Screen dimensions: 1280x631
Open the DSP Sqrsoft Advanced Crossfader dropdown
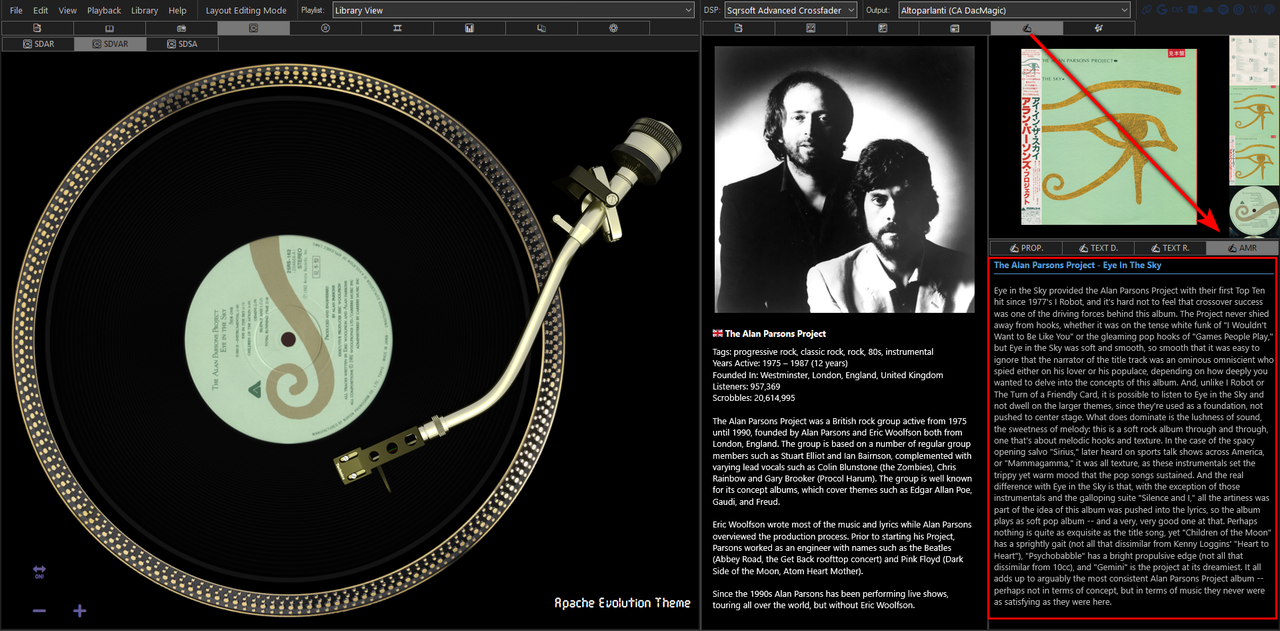[790, 10]
